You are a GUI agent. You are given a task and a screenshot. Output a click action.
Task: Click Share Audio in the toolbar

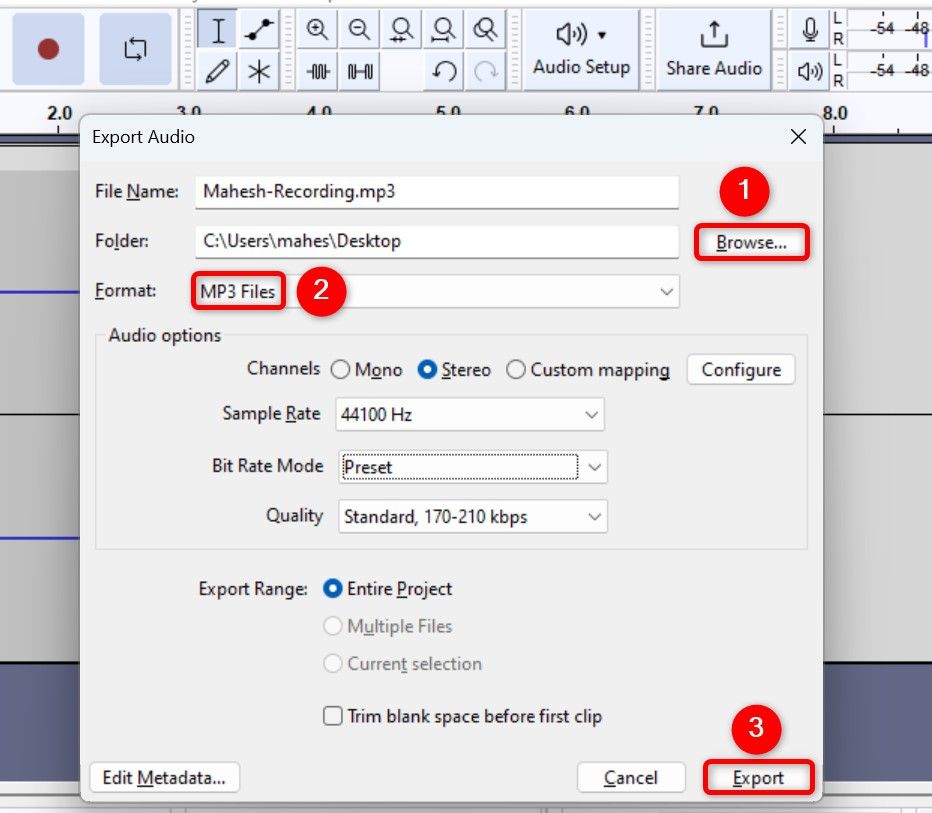pos(713,48)
